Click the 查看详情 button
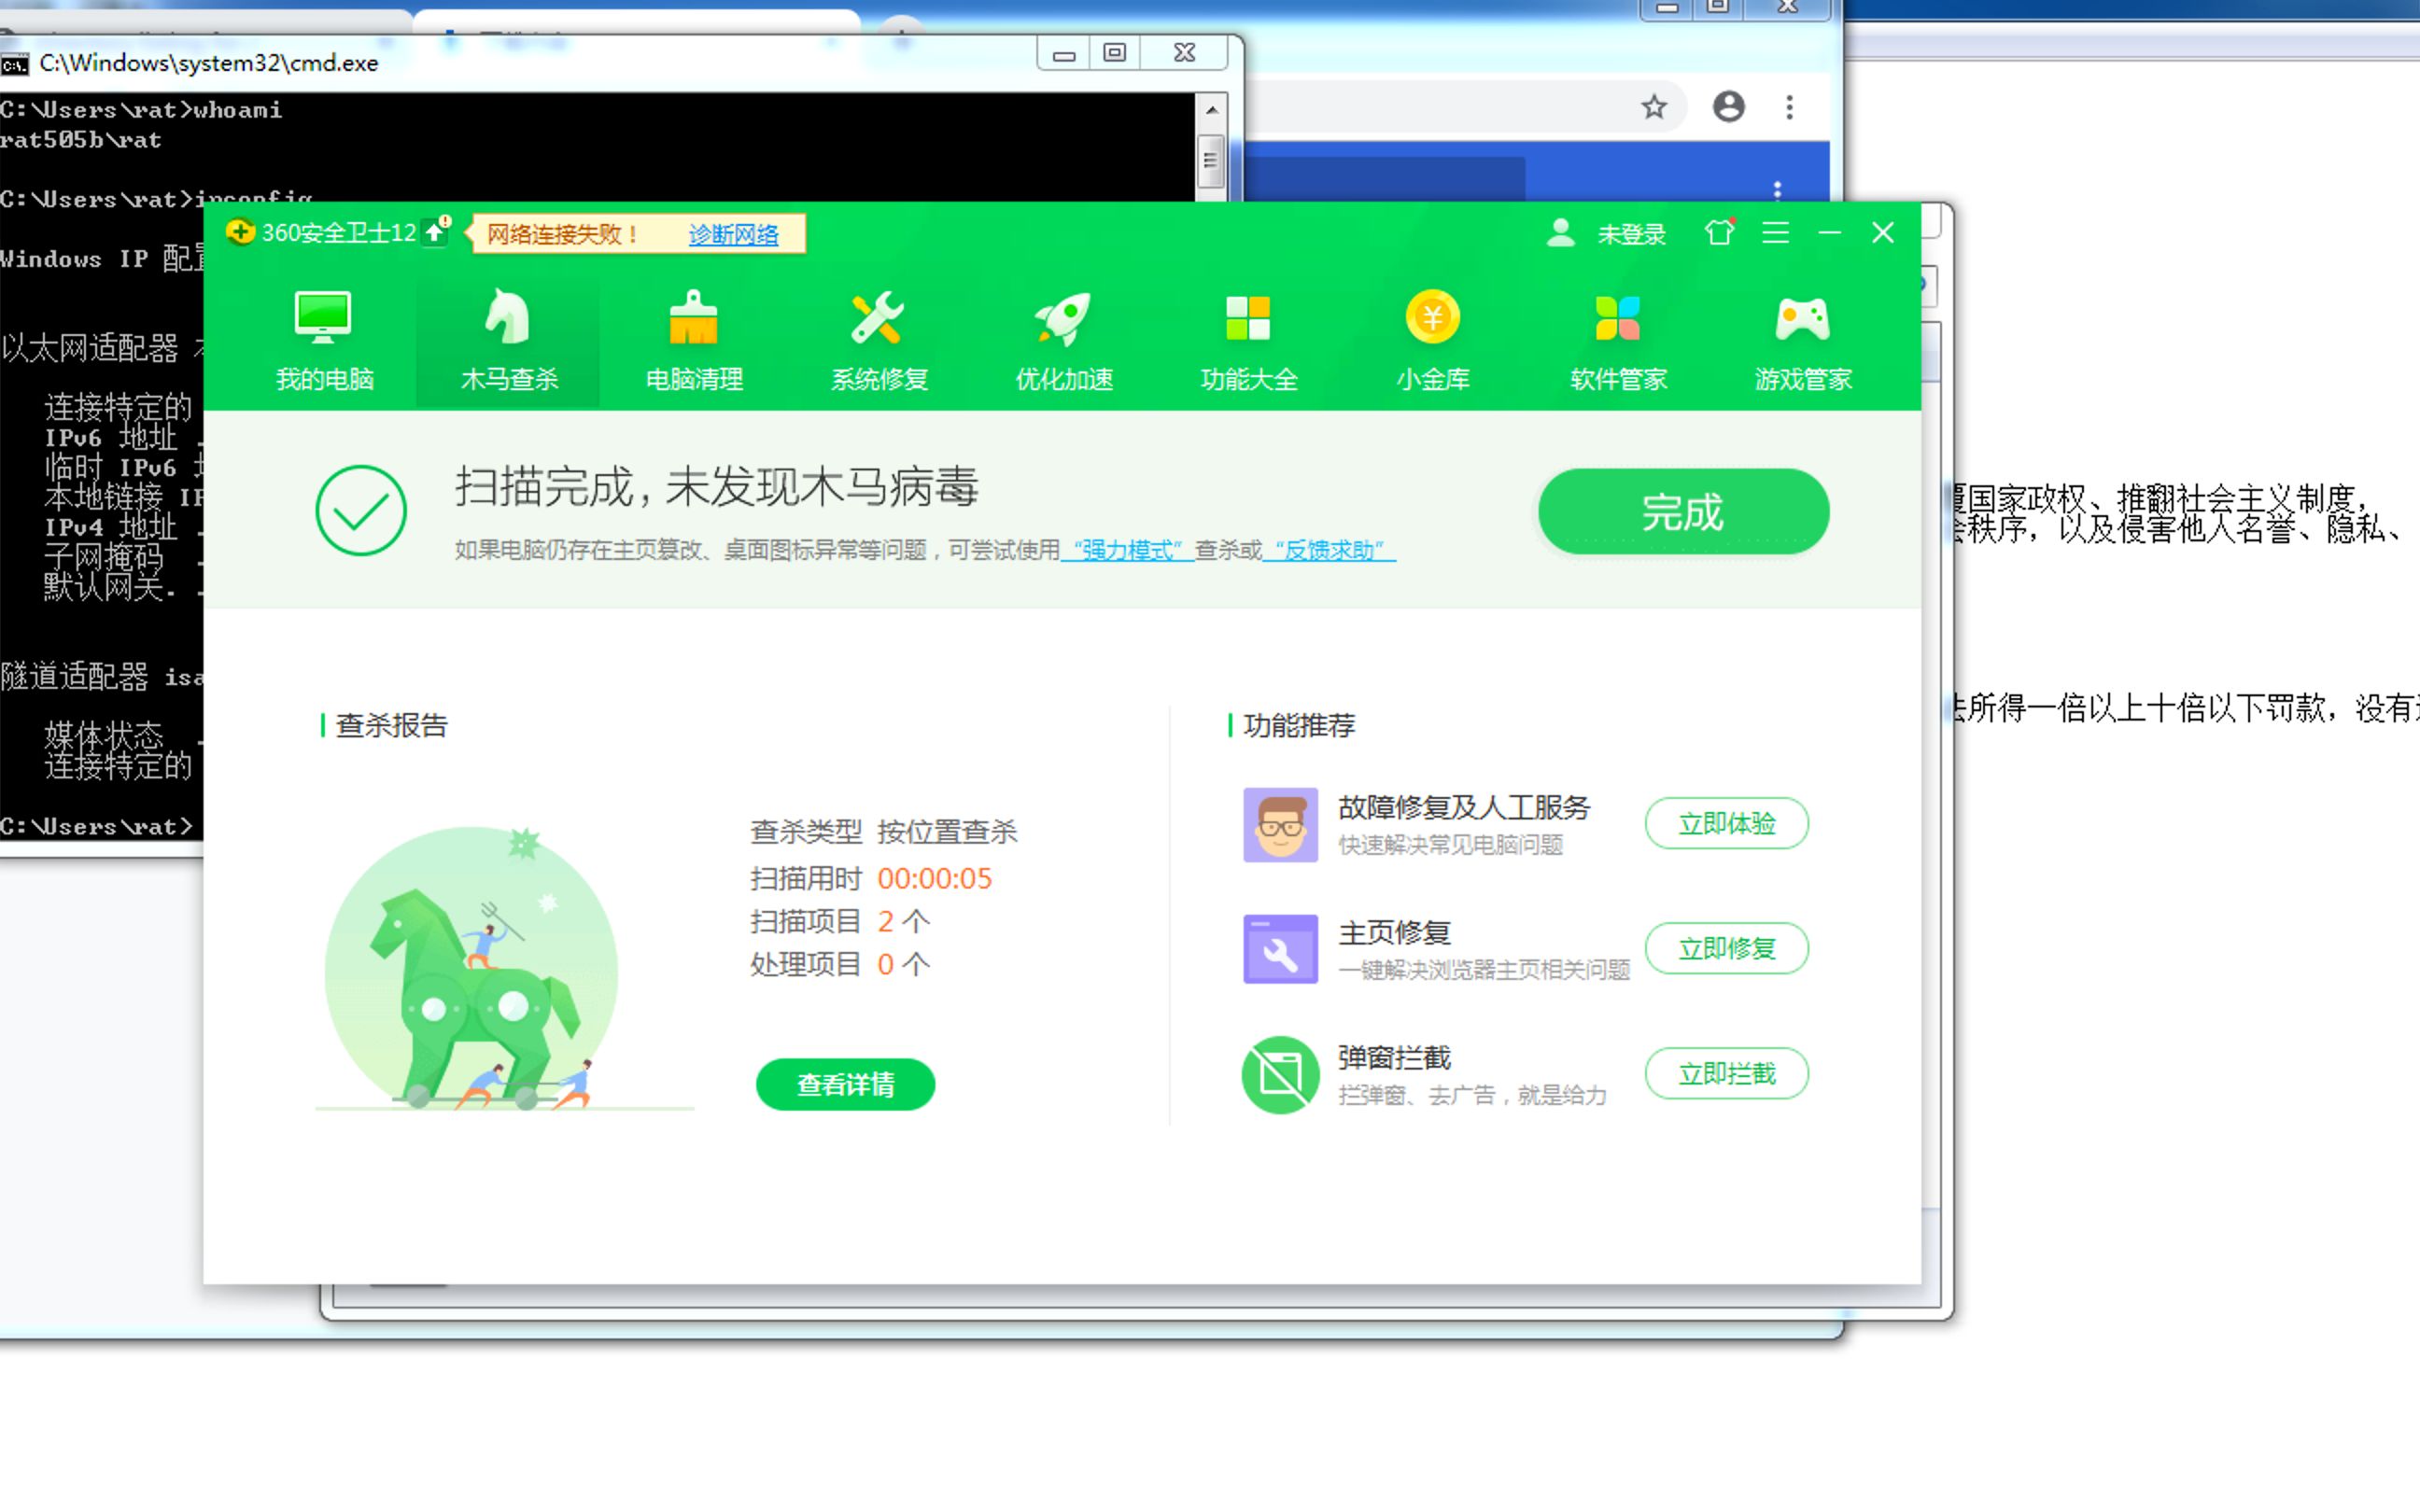The width and height of the screenshot is (2420, 1512). click(x=845, y=1084)
